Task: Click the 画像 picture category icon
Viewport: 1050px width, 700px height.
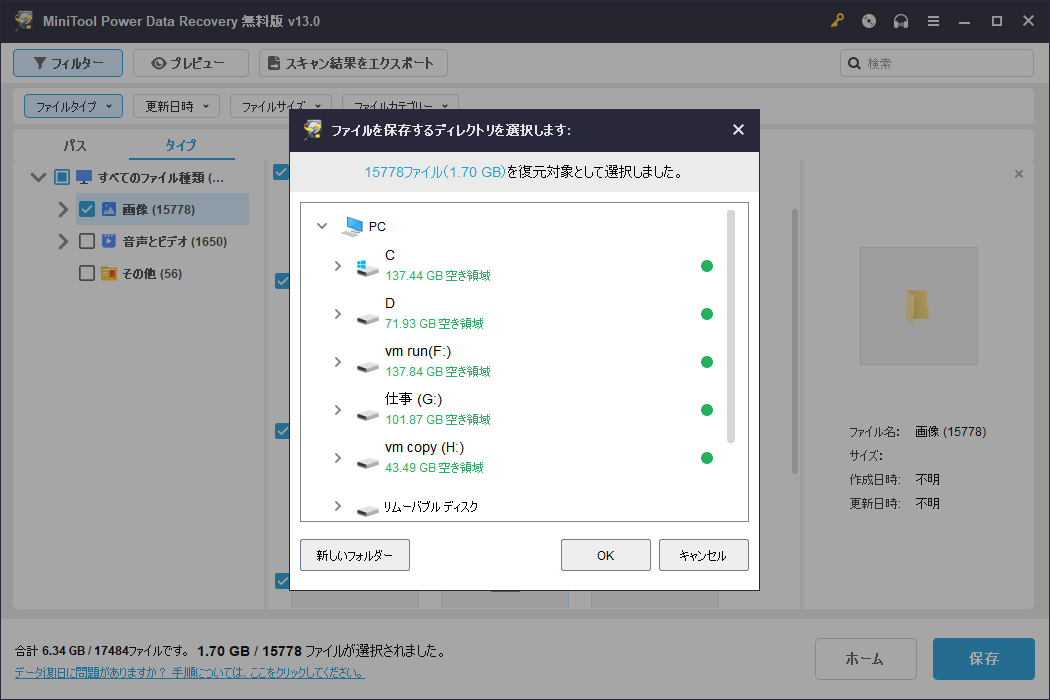Action: pos(108,209)
